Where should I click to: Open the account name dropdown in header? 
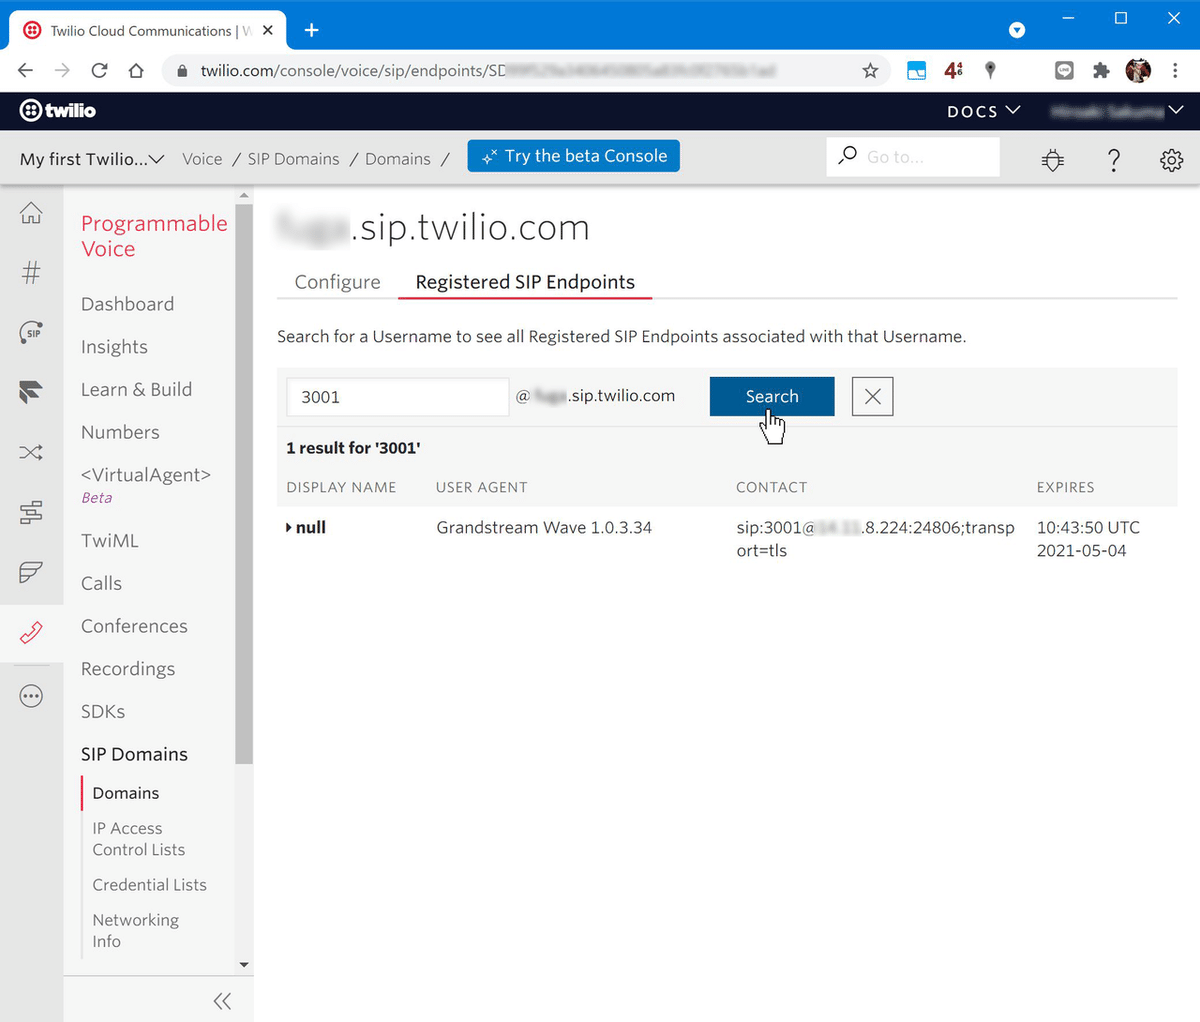tap(1117, 111)
